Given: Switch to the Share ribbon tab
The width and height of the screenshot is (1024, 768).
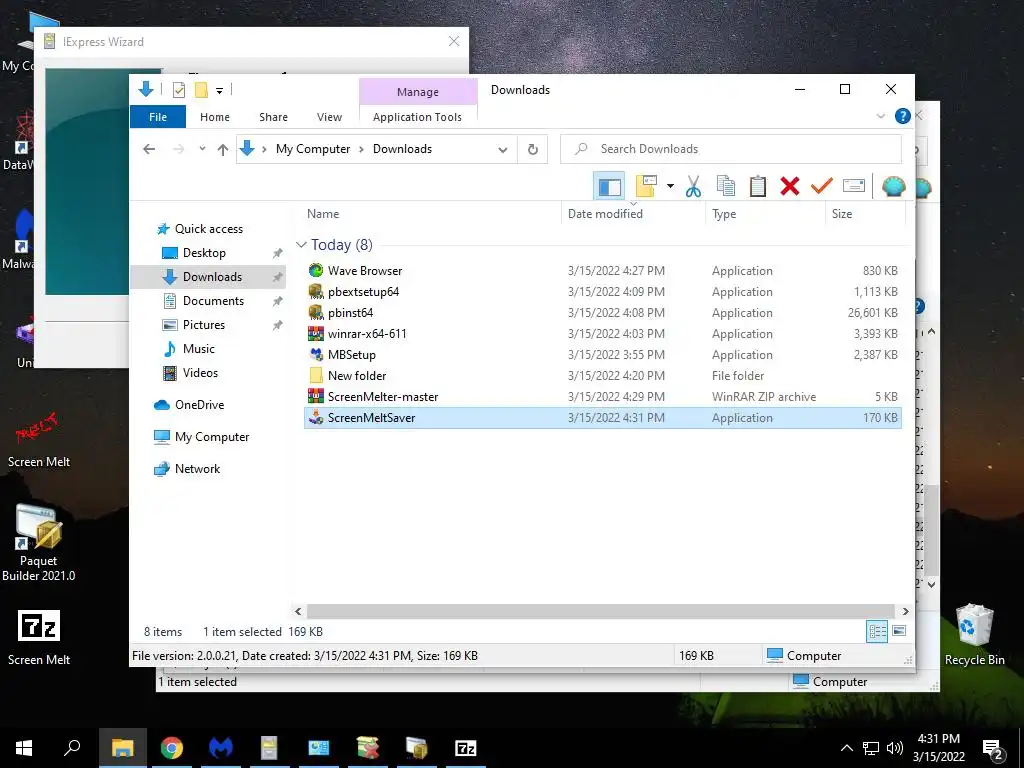Looking at the screenshot, I should tap(273, 117).
